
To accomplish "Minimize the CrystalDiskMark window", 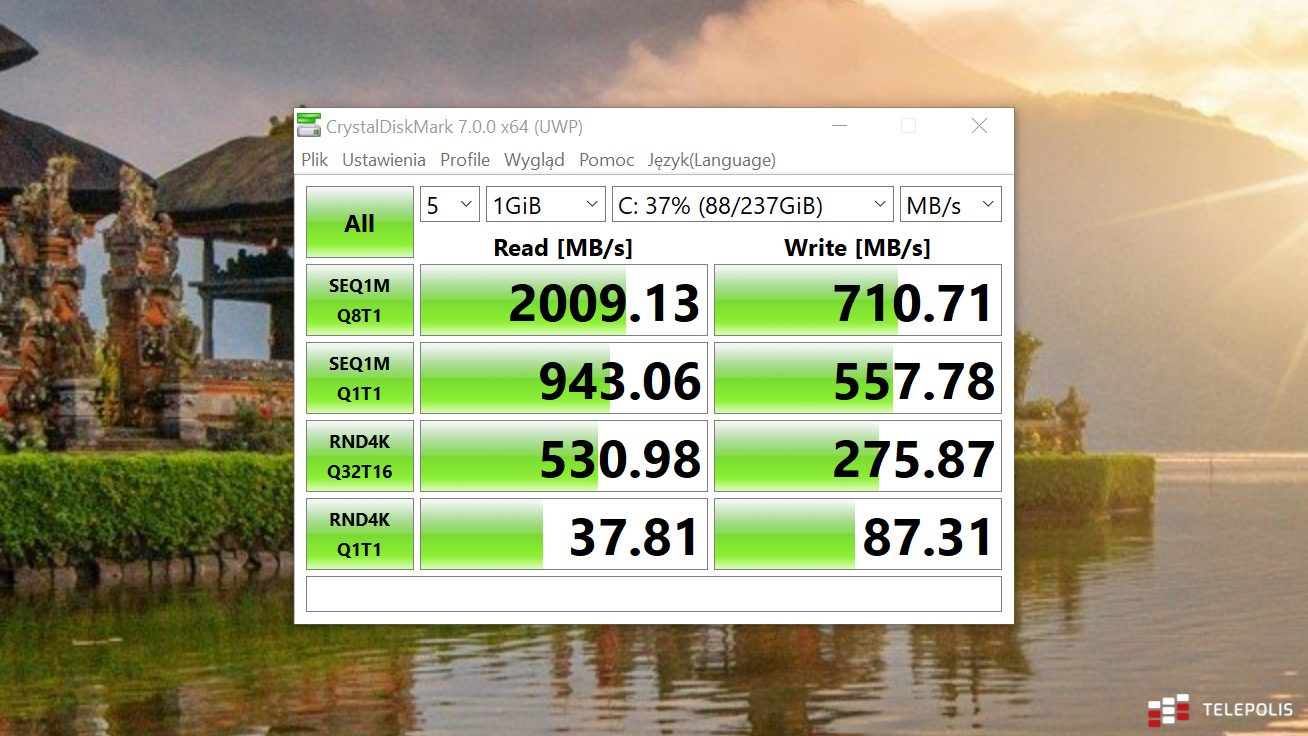I will [x=838, y=126].
